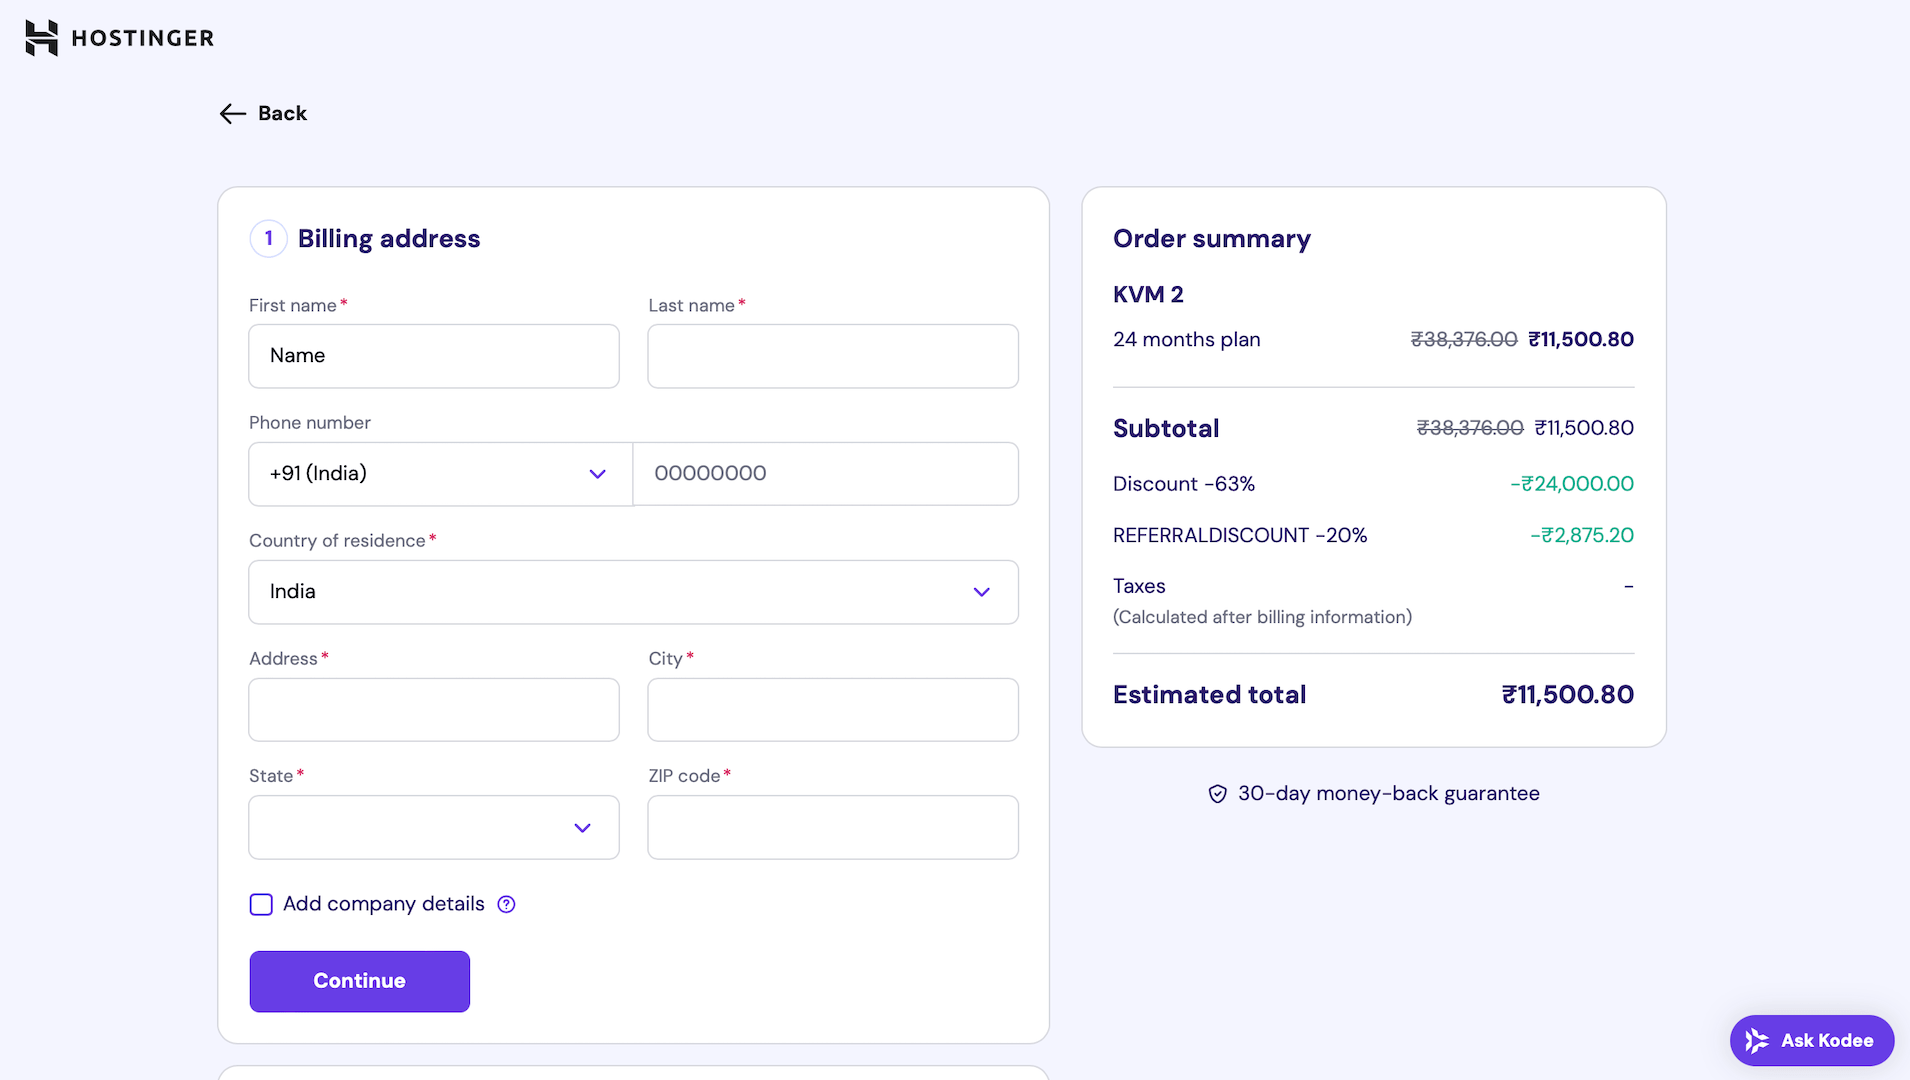Click the Hostinger logo icon
The width and height of the screenshot is (1910, 1080).
tap(41, 38)
